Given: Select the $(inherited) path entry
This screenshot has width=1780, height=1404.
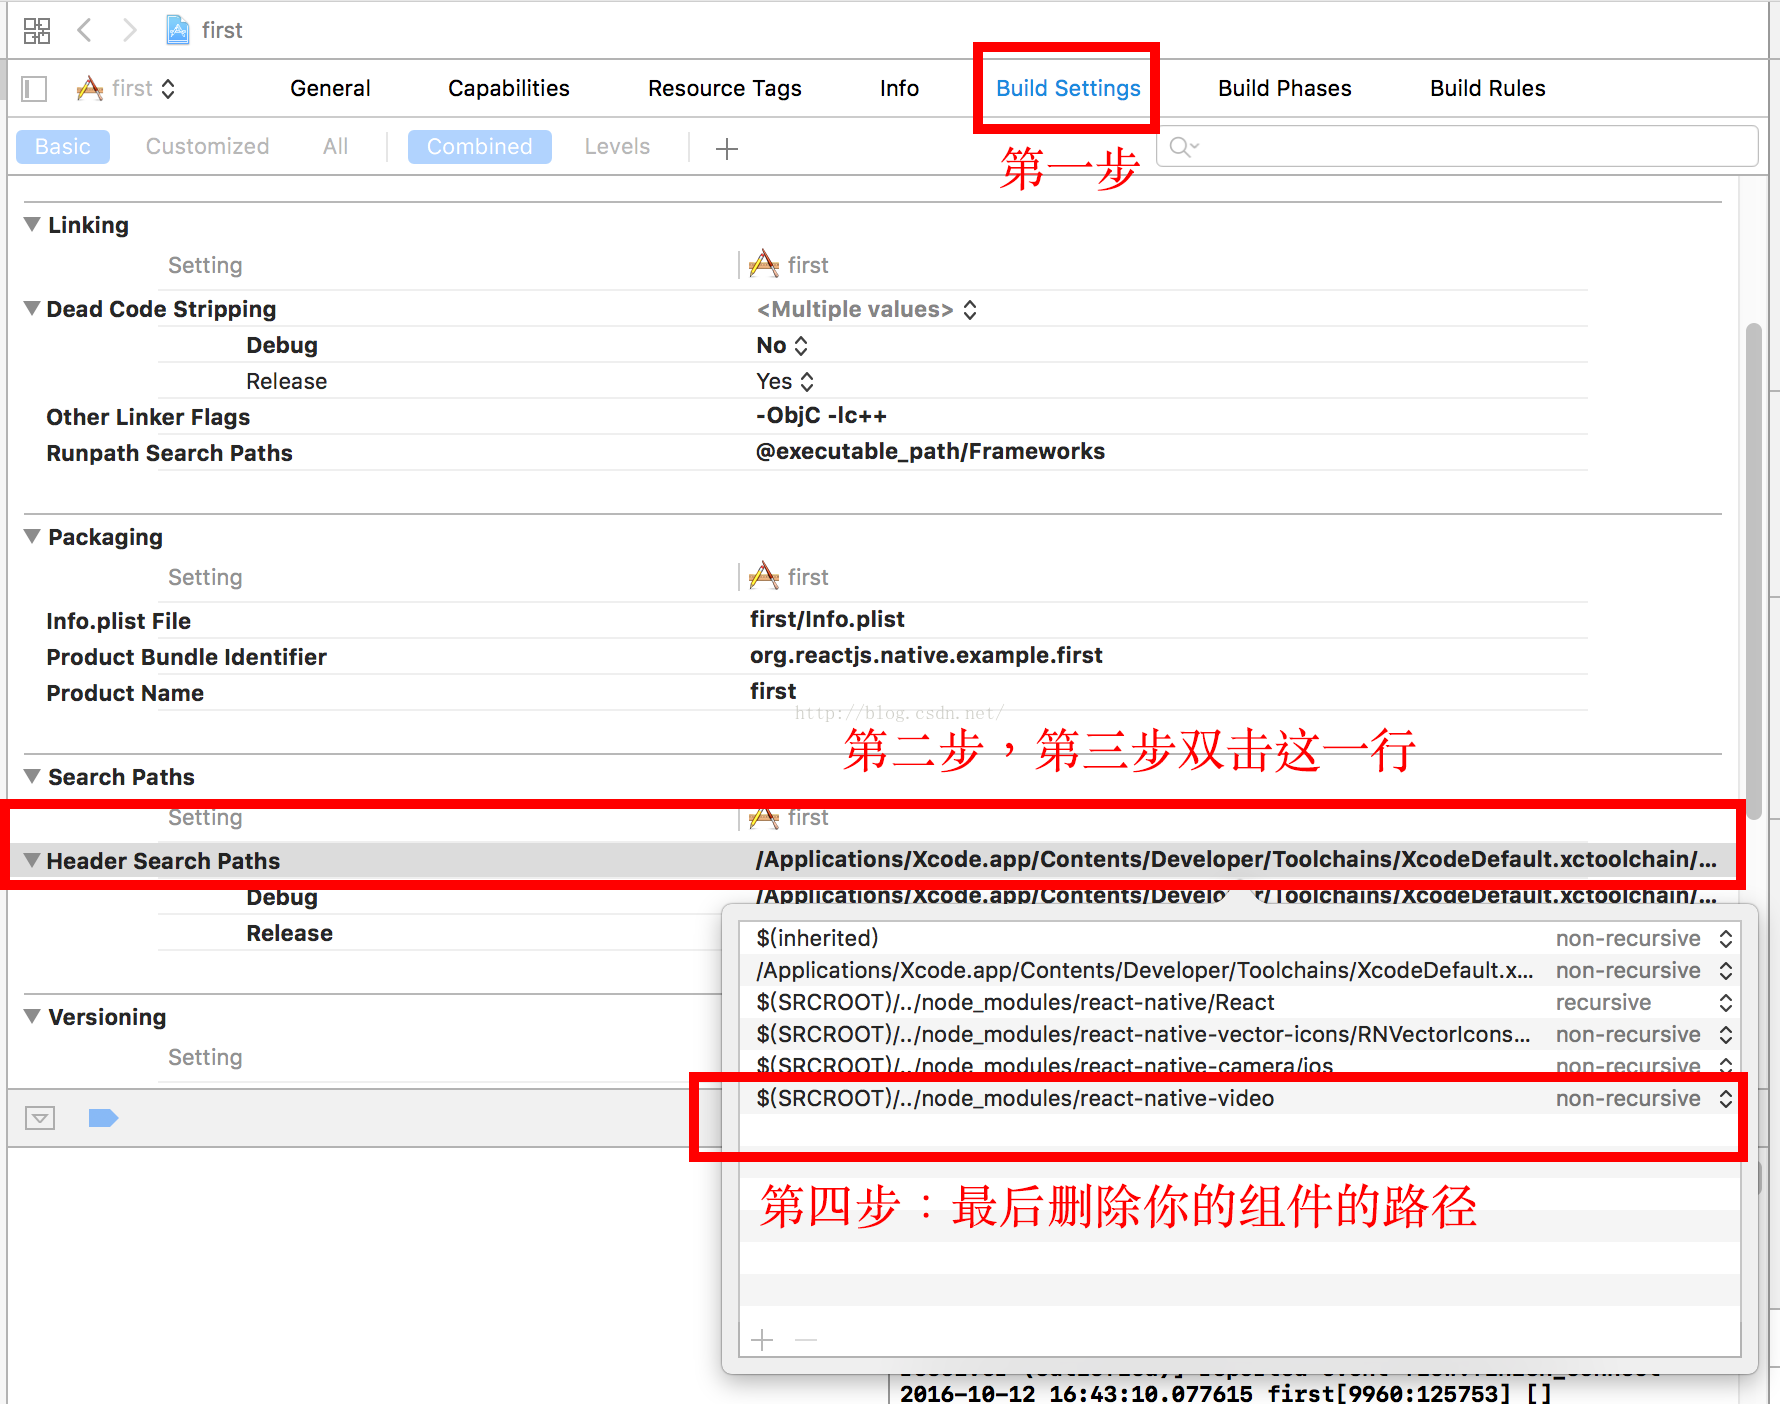Looking at the screenshot, I should point(1239,938).
